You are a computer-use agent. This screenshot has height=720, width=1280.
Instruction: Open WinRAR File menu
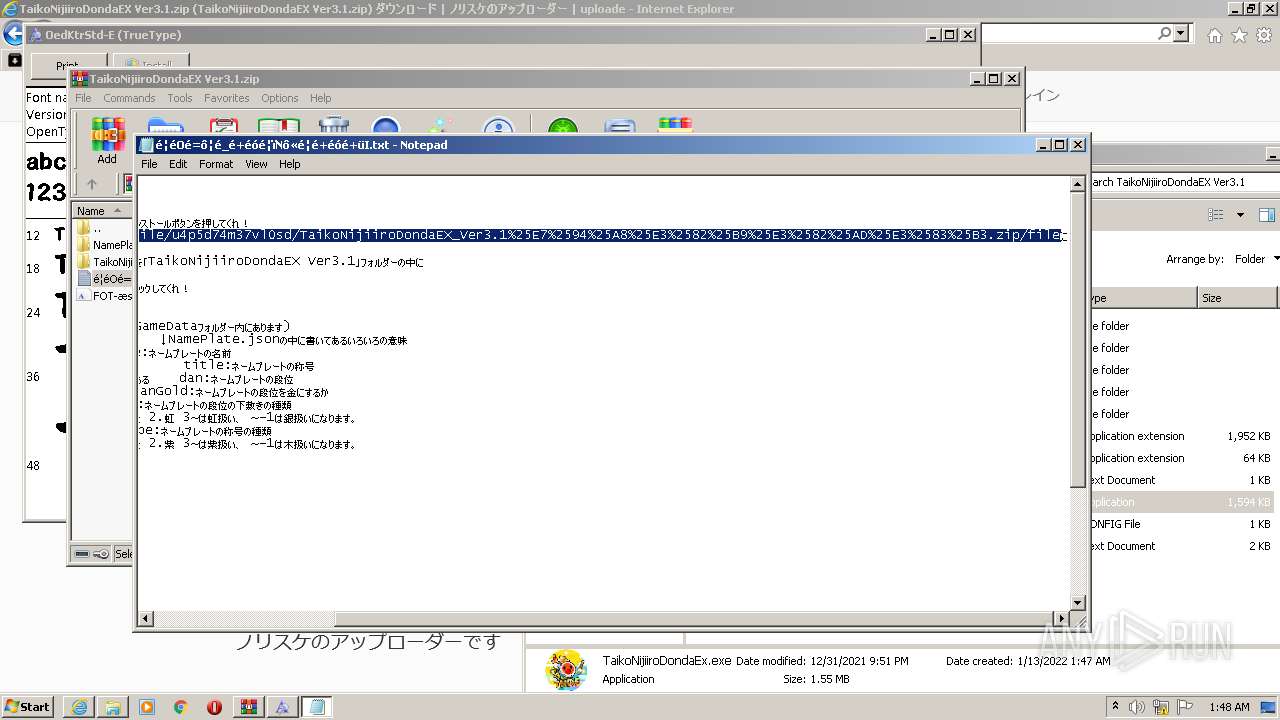pos(83,98)
